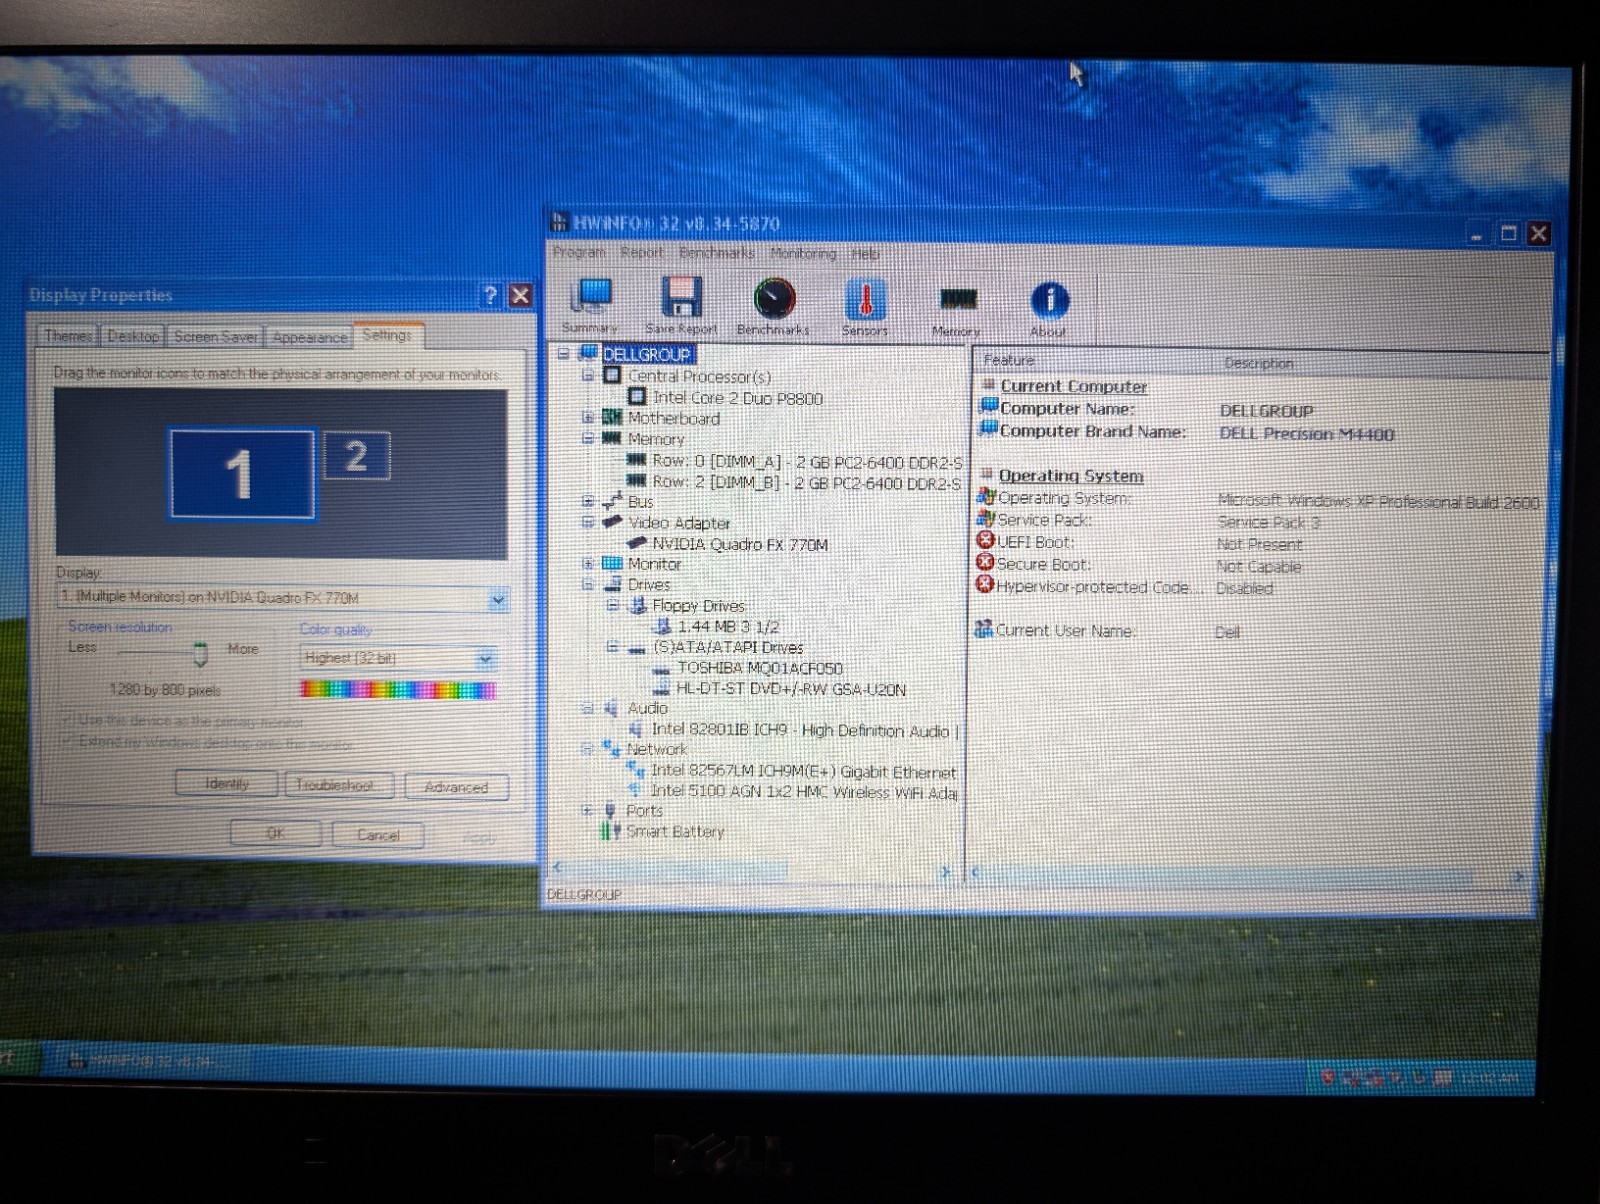Click the tree pane horizontal scrollbar
This screenshot has height=1204, width=1600.
[x=750, y=870]
